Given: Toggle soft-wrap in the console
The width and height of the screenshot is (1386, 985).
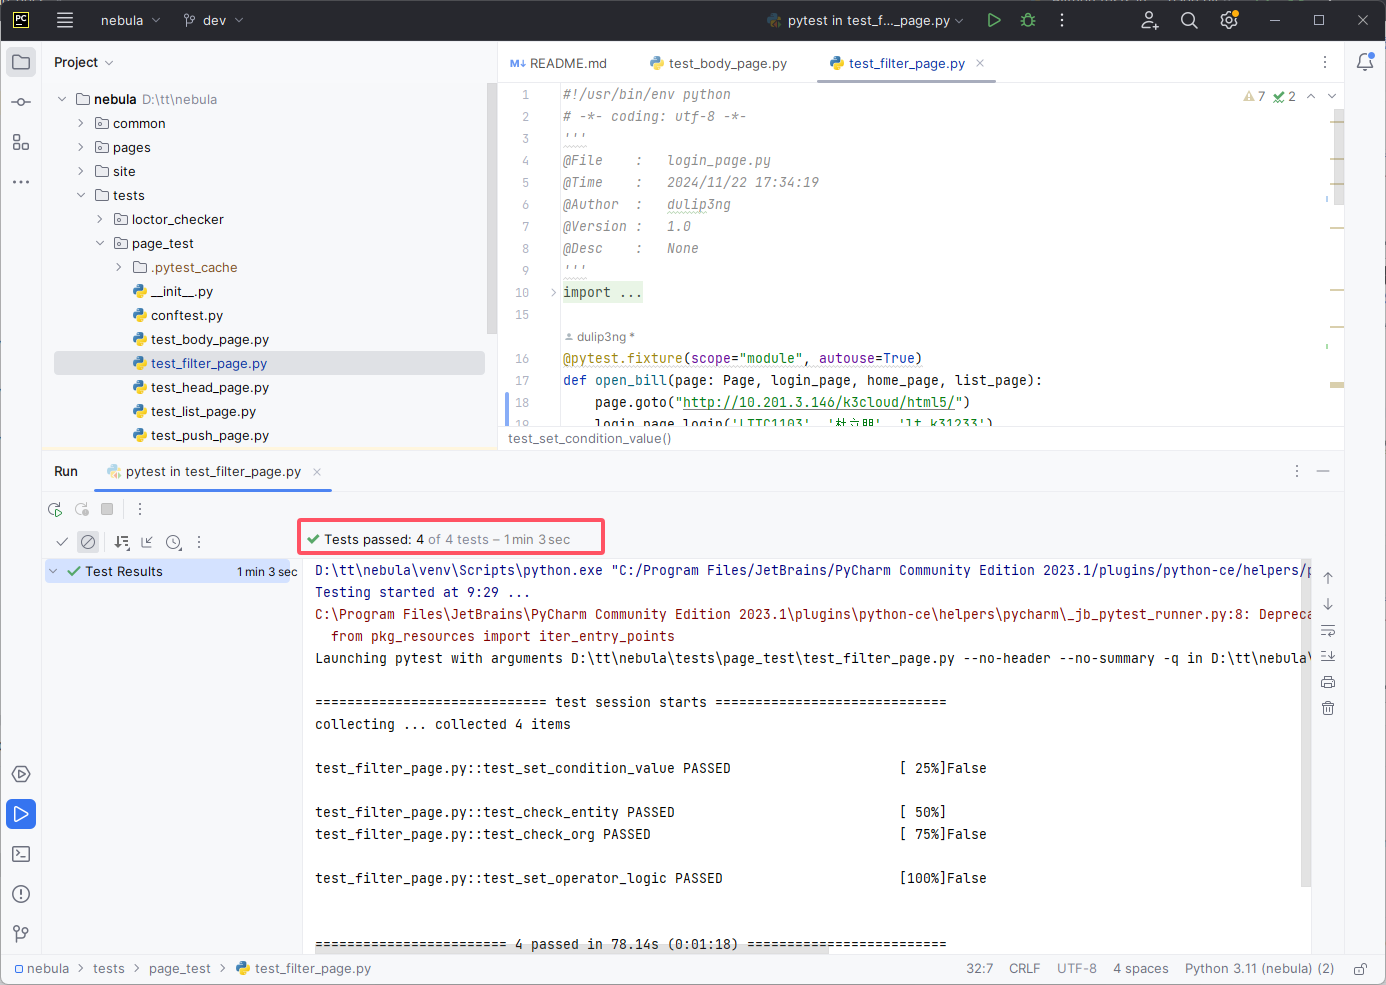Looking at the screenshot, I should click(1328, 630).
